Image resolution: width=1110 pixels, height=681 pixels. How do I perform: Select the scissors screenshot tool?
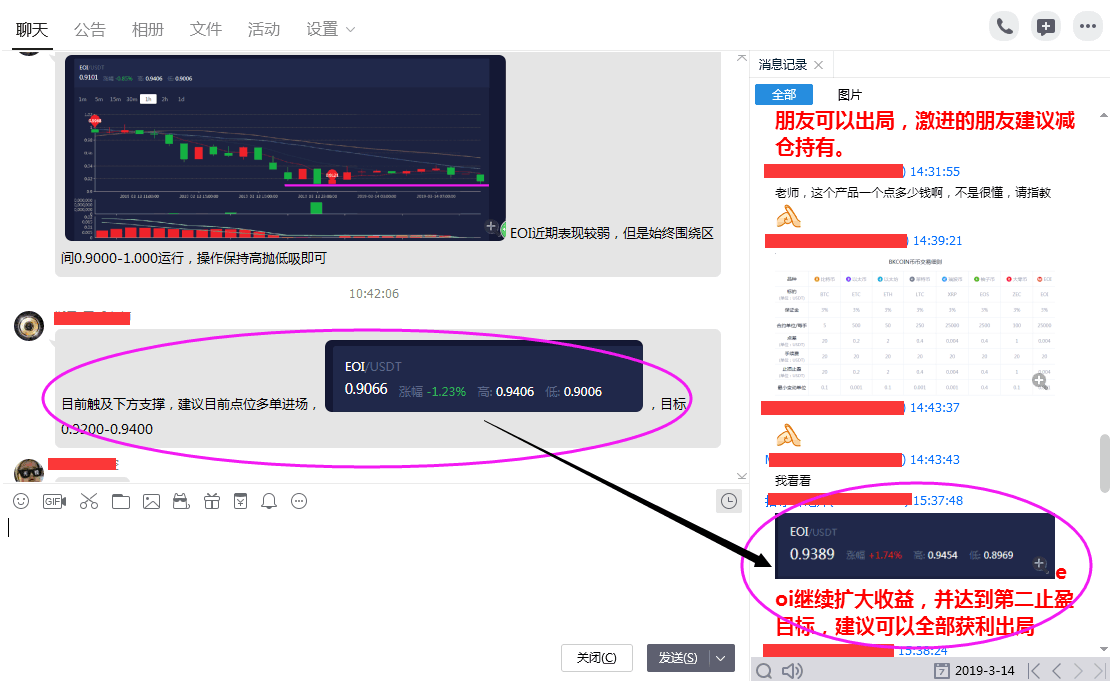[89, 501]
